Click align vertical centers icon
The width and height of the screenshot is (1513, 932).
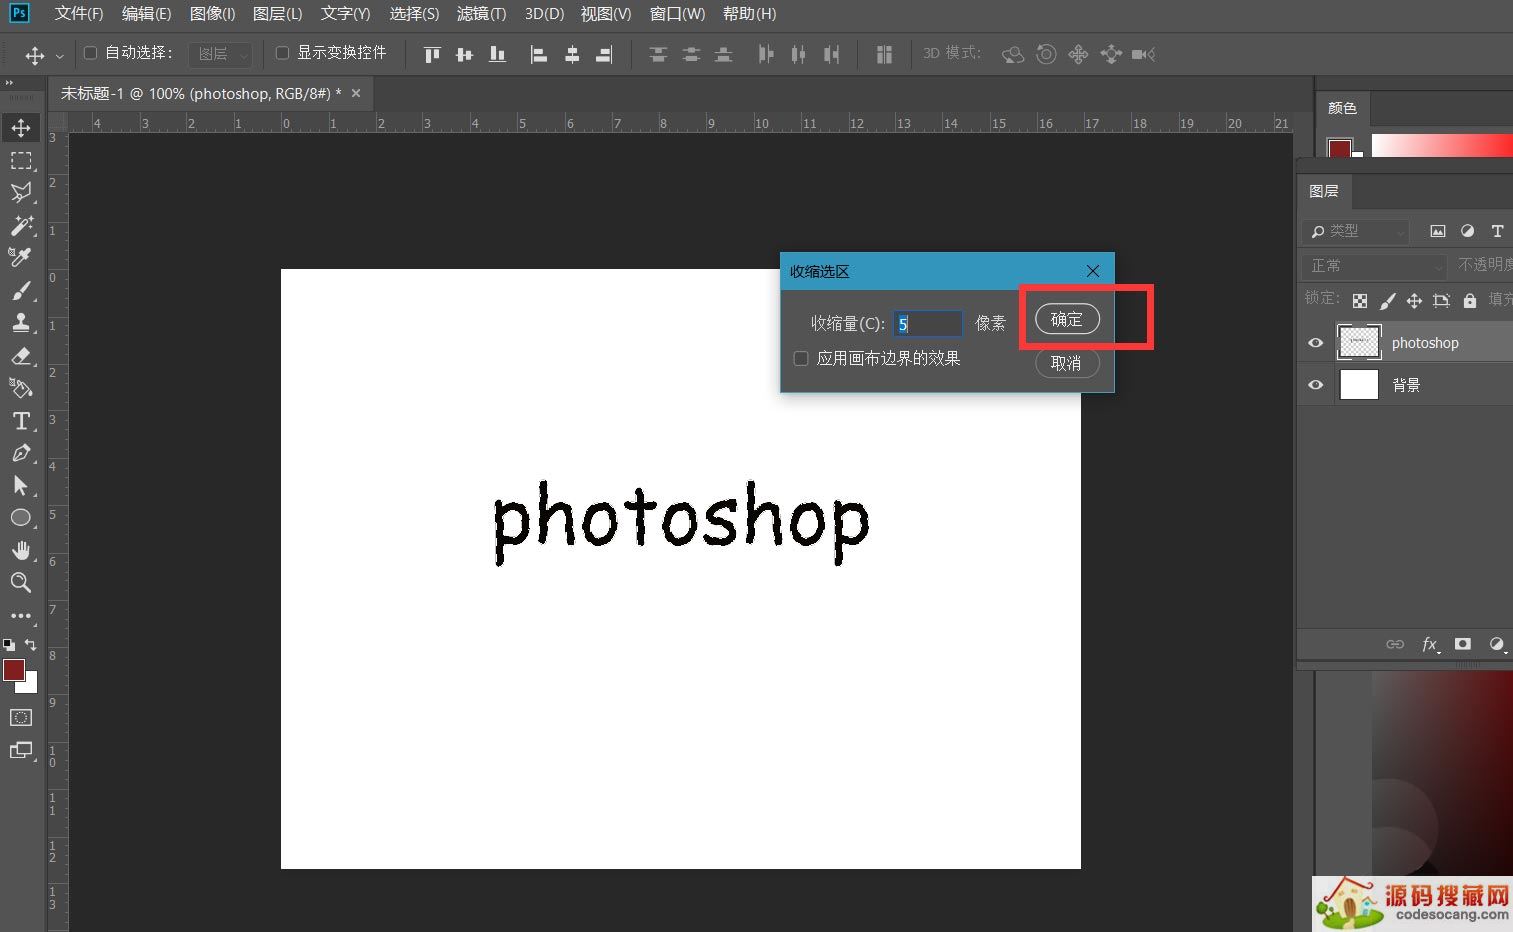[464, 54]
